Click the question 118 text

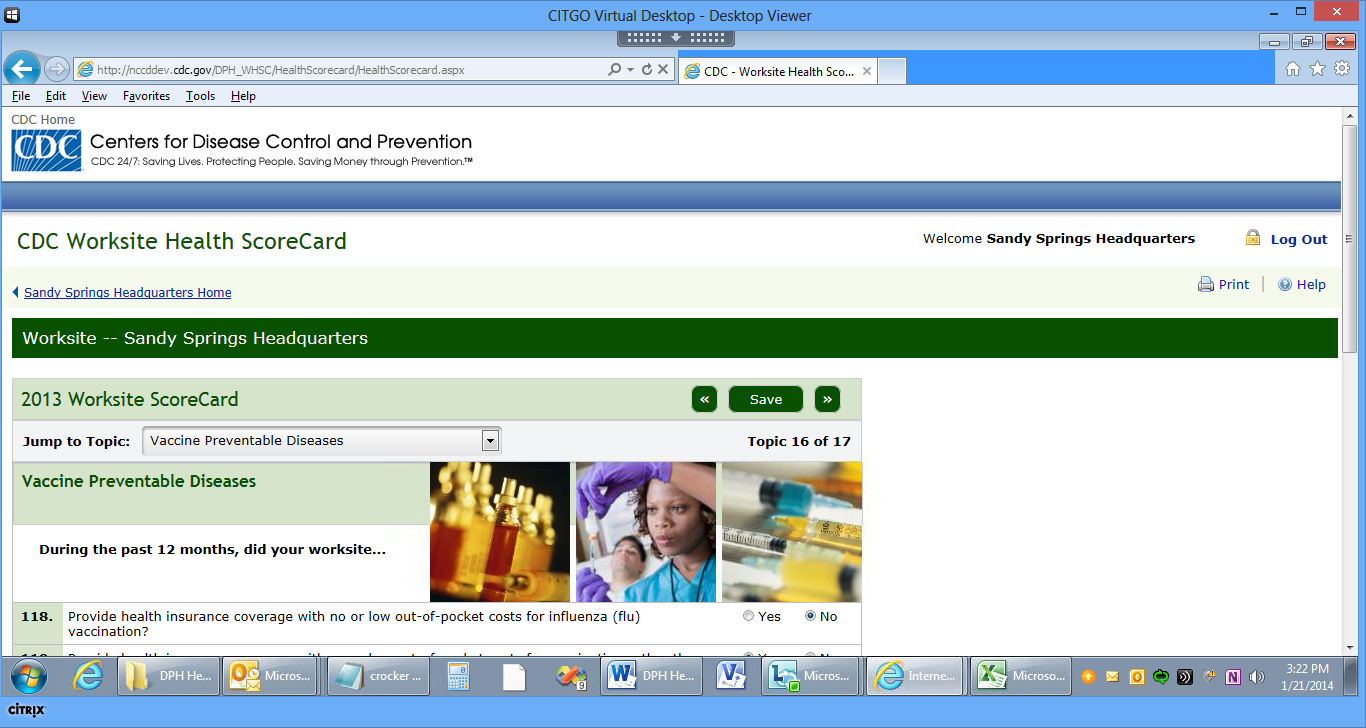click(x=354, y=624)
